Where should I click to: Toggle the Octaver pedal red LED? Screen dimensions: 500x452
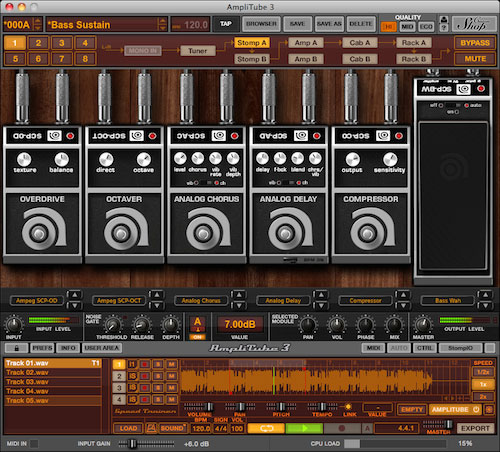click(x=152, y=136)
